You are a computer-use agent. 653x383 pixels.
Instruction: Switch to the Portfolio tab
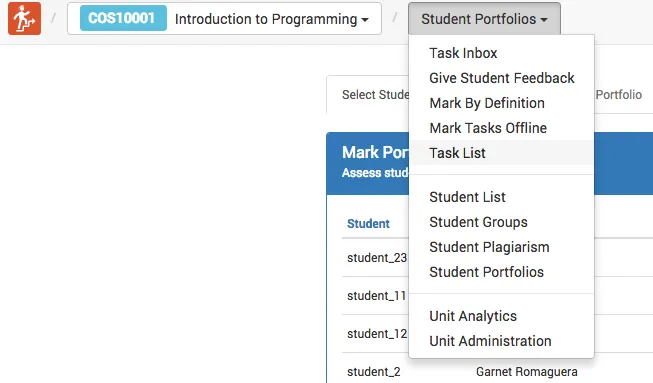618,95
